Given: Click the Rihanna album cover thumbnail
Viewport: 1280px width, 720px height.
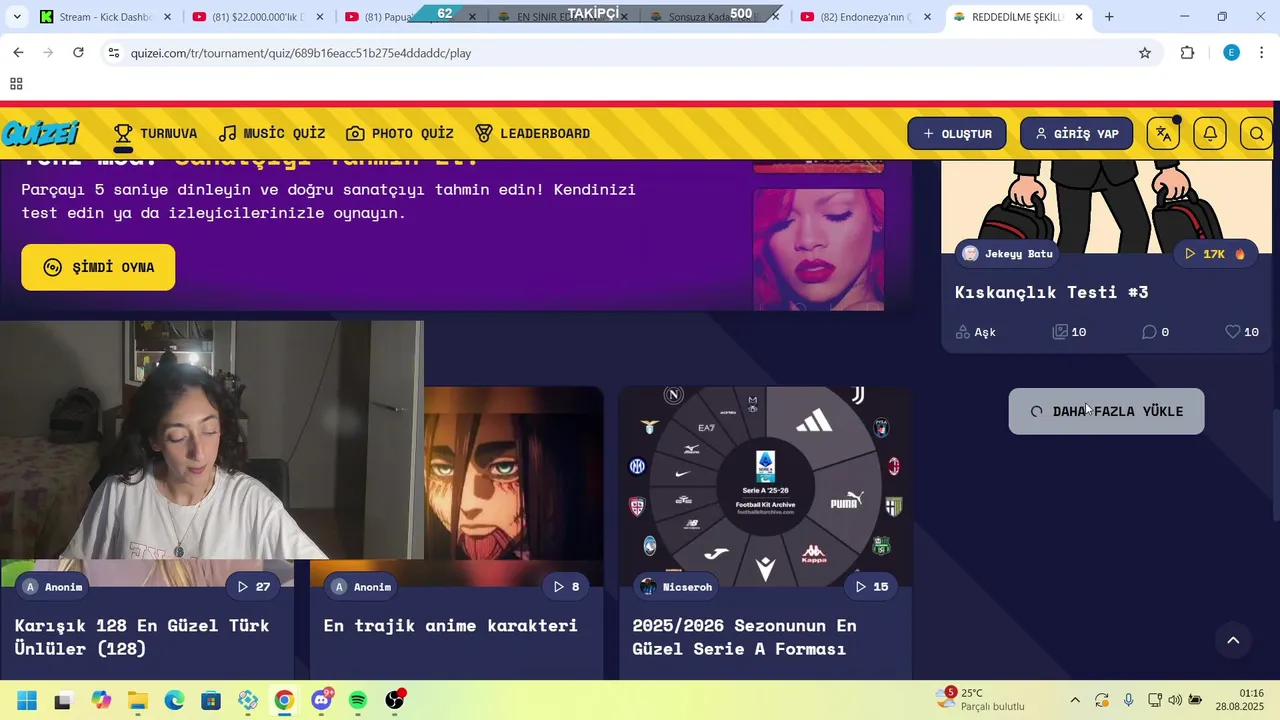Looking at the screenshot, I should point(818,249).
